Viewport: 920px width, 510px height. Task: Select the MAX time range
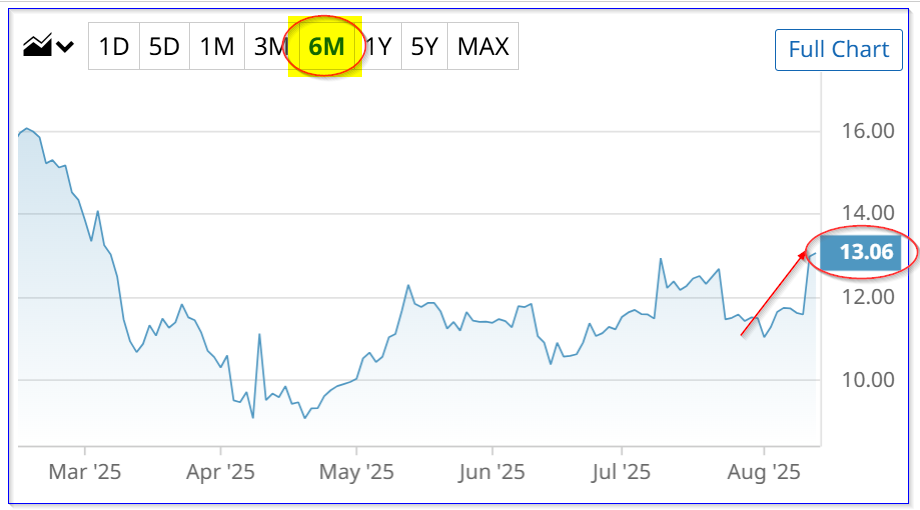tap(483, 46)
